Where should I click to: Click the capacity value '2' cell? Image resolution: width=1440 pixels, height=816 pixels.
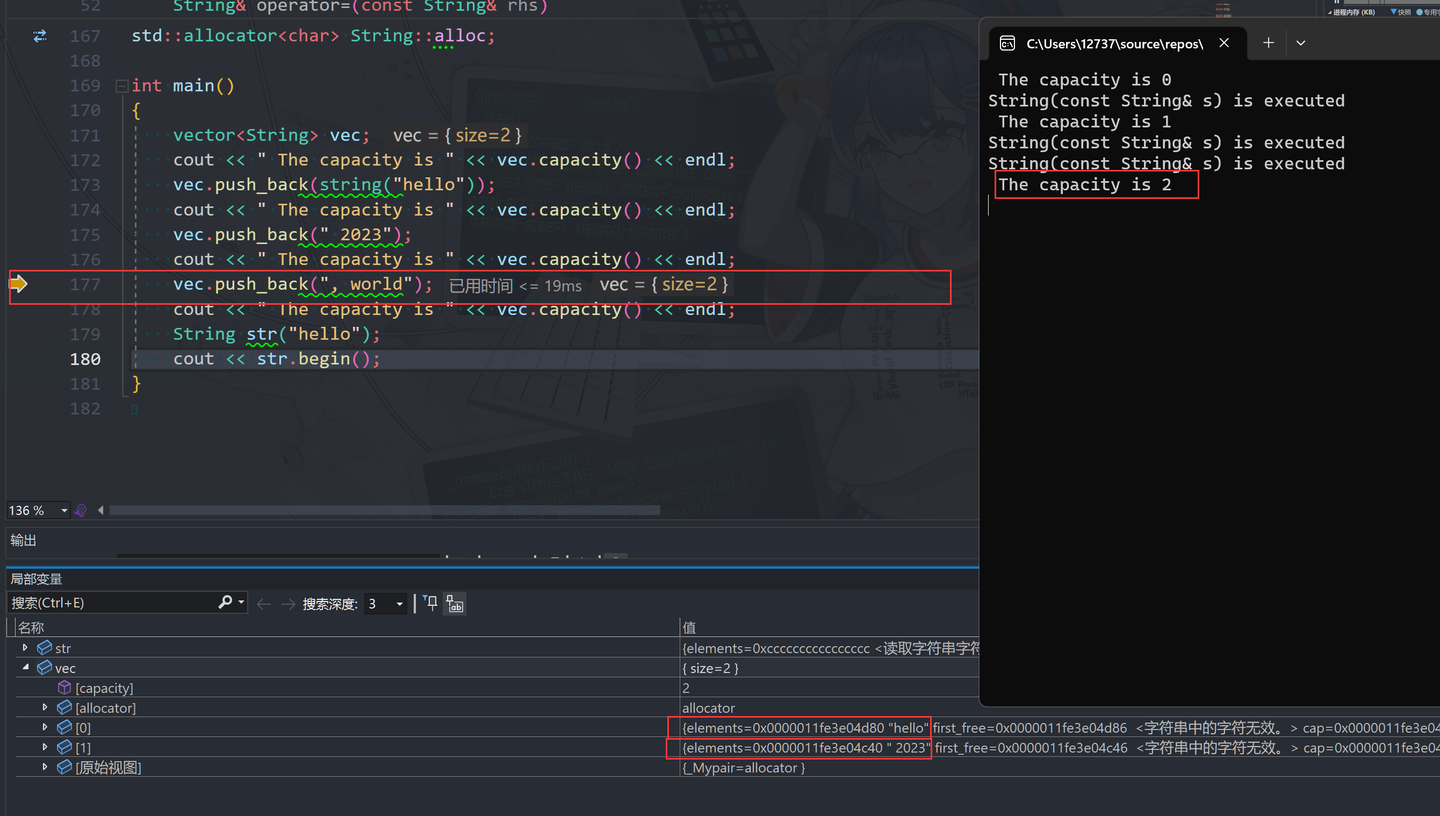point(686,688)
